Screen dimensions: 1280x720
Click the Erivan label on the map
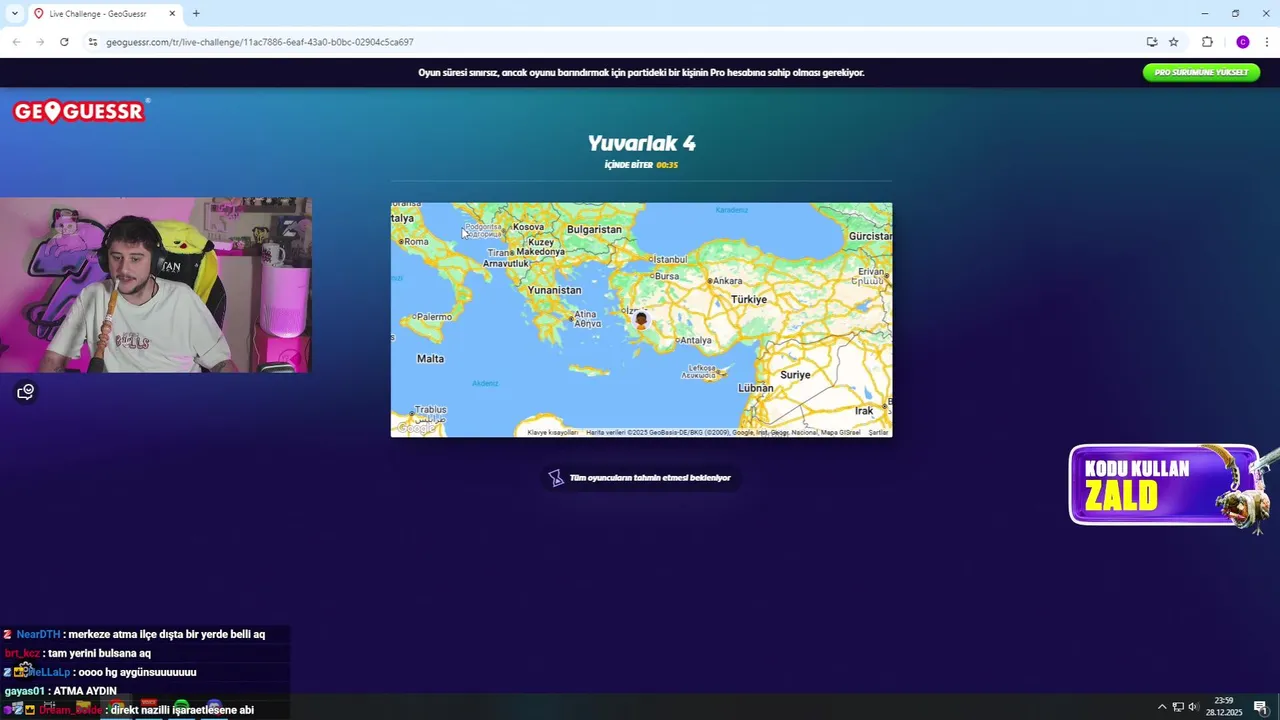coord(871,275)
